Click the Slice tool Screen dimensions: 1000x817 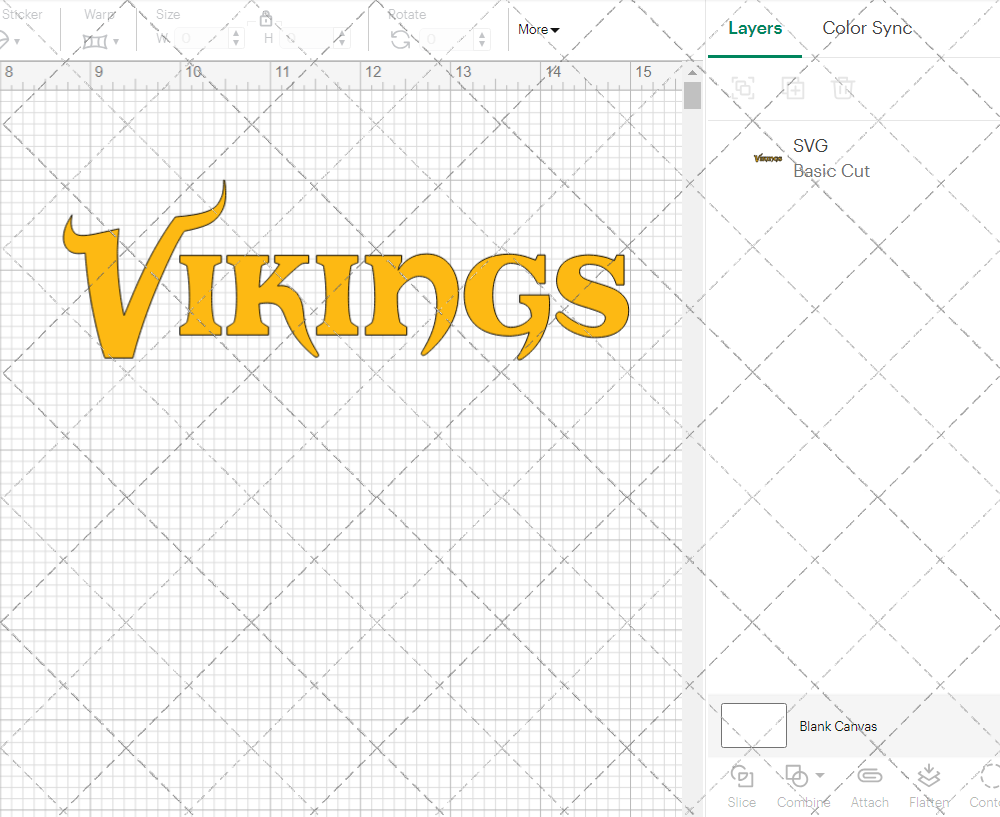click(x=742, y=787)
